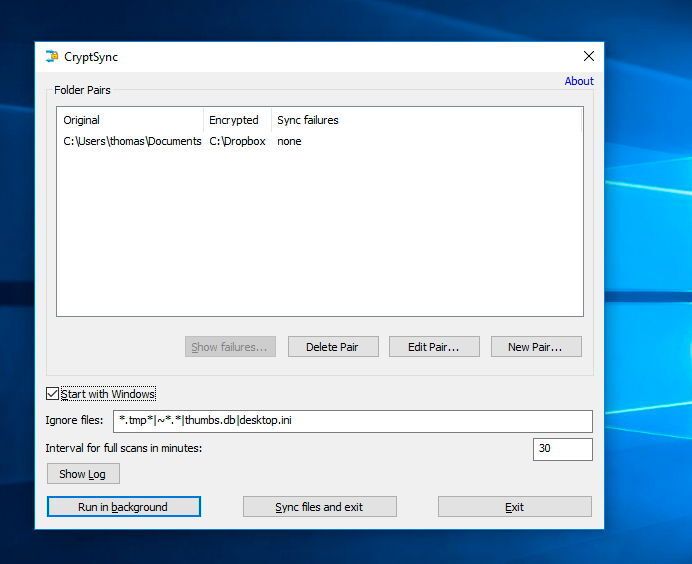This screenshot has width=692, height=564.
Task: Open the Edit Pair dialog
Action: (x=433, y=347)
